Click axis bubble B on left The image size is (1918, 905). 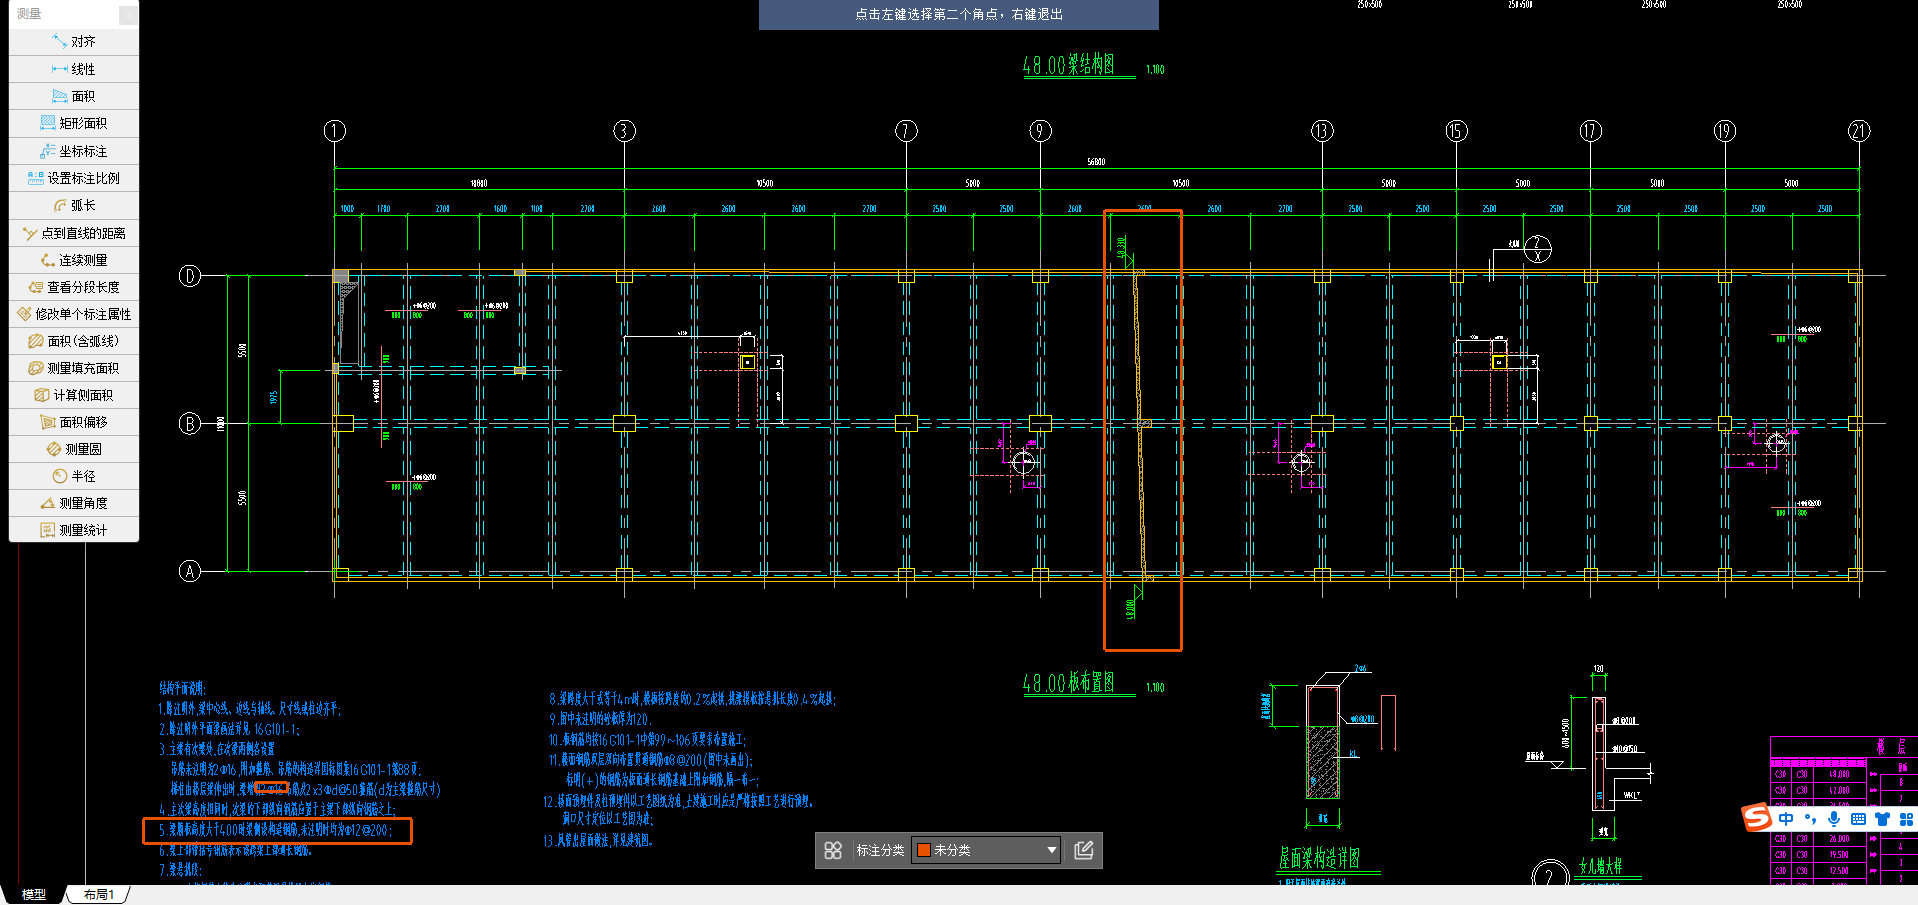189,423
